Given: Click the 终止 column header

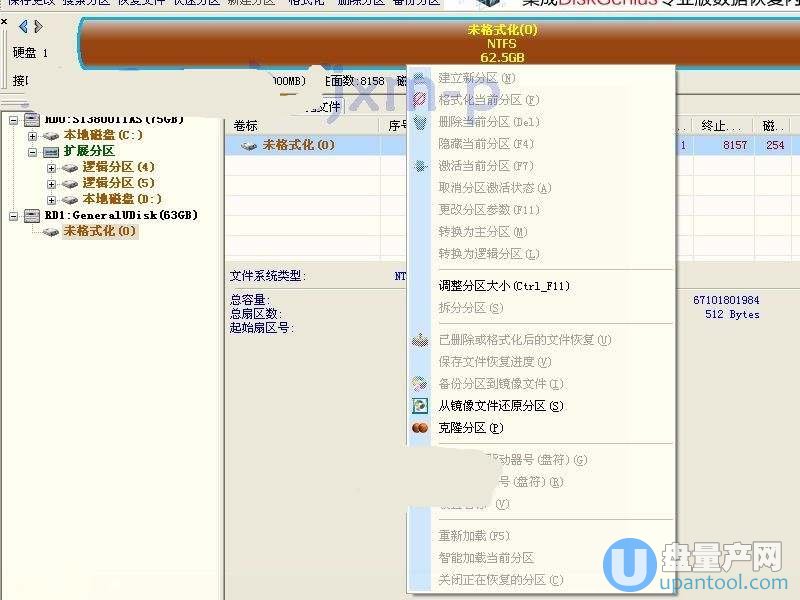Looking at the screenshot, I should click(722, 126).
